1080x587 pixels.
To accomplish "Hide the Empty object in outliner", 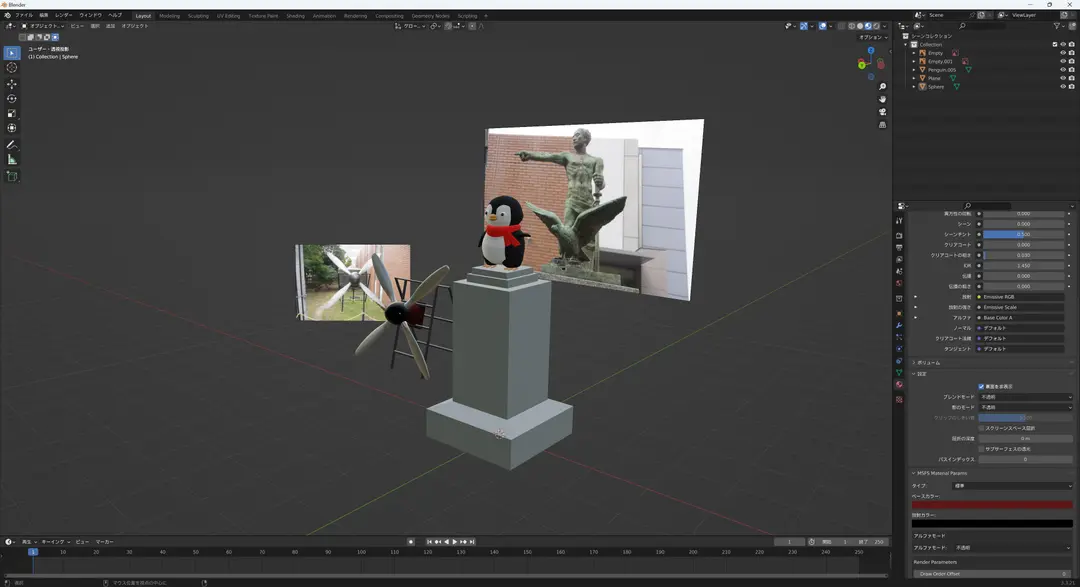I will [x=1063, y=53].
